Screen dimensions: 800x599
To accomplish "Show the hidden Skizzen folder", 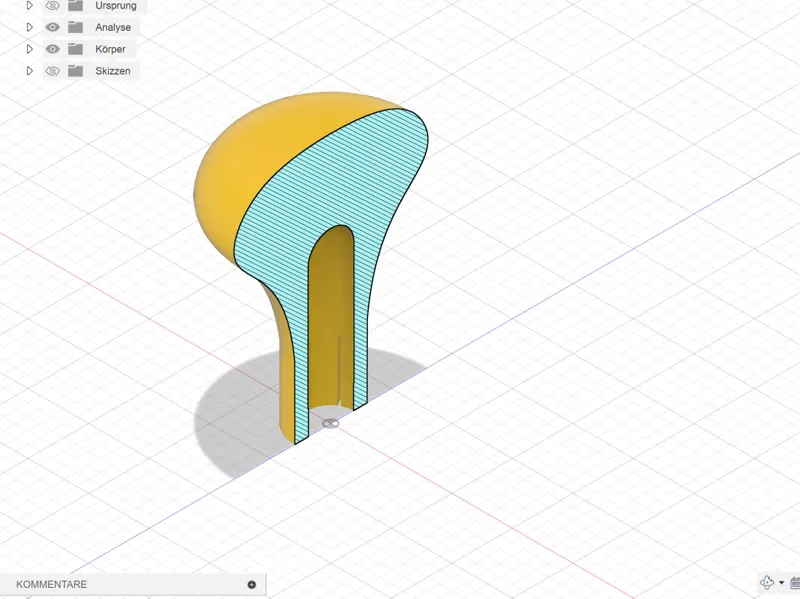I will (52, 71).
